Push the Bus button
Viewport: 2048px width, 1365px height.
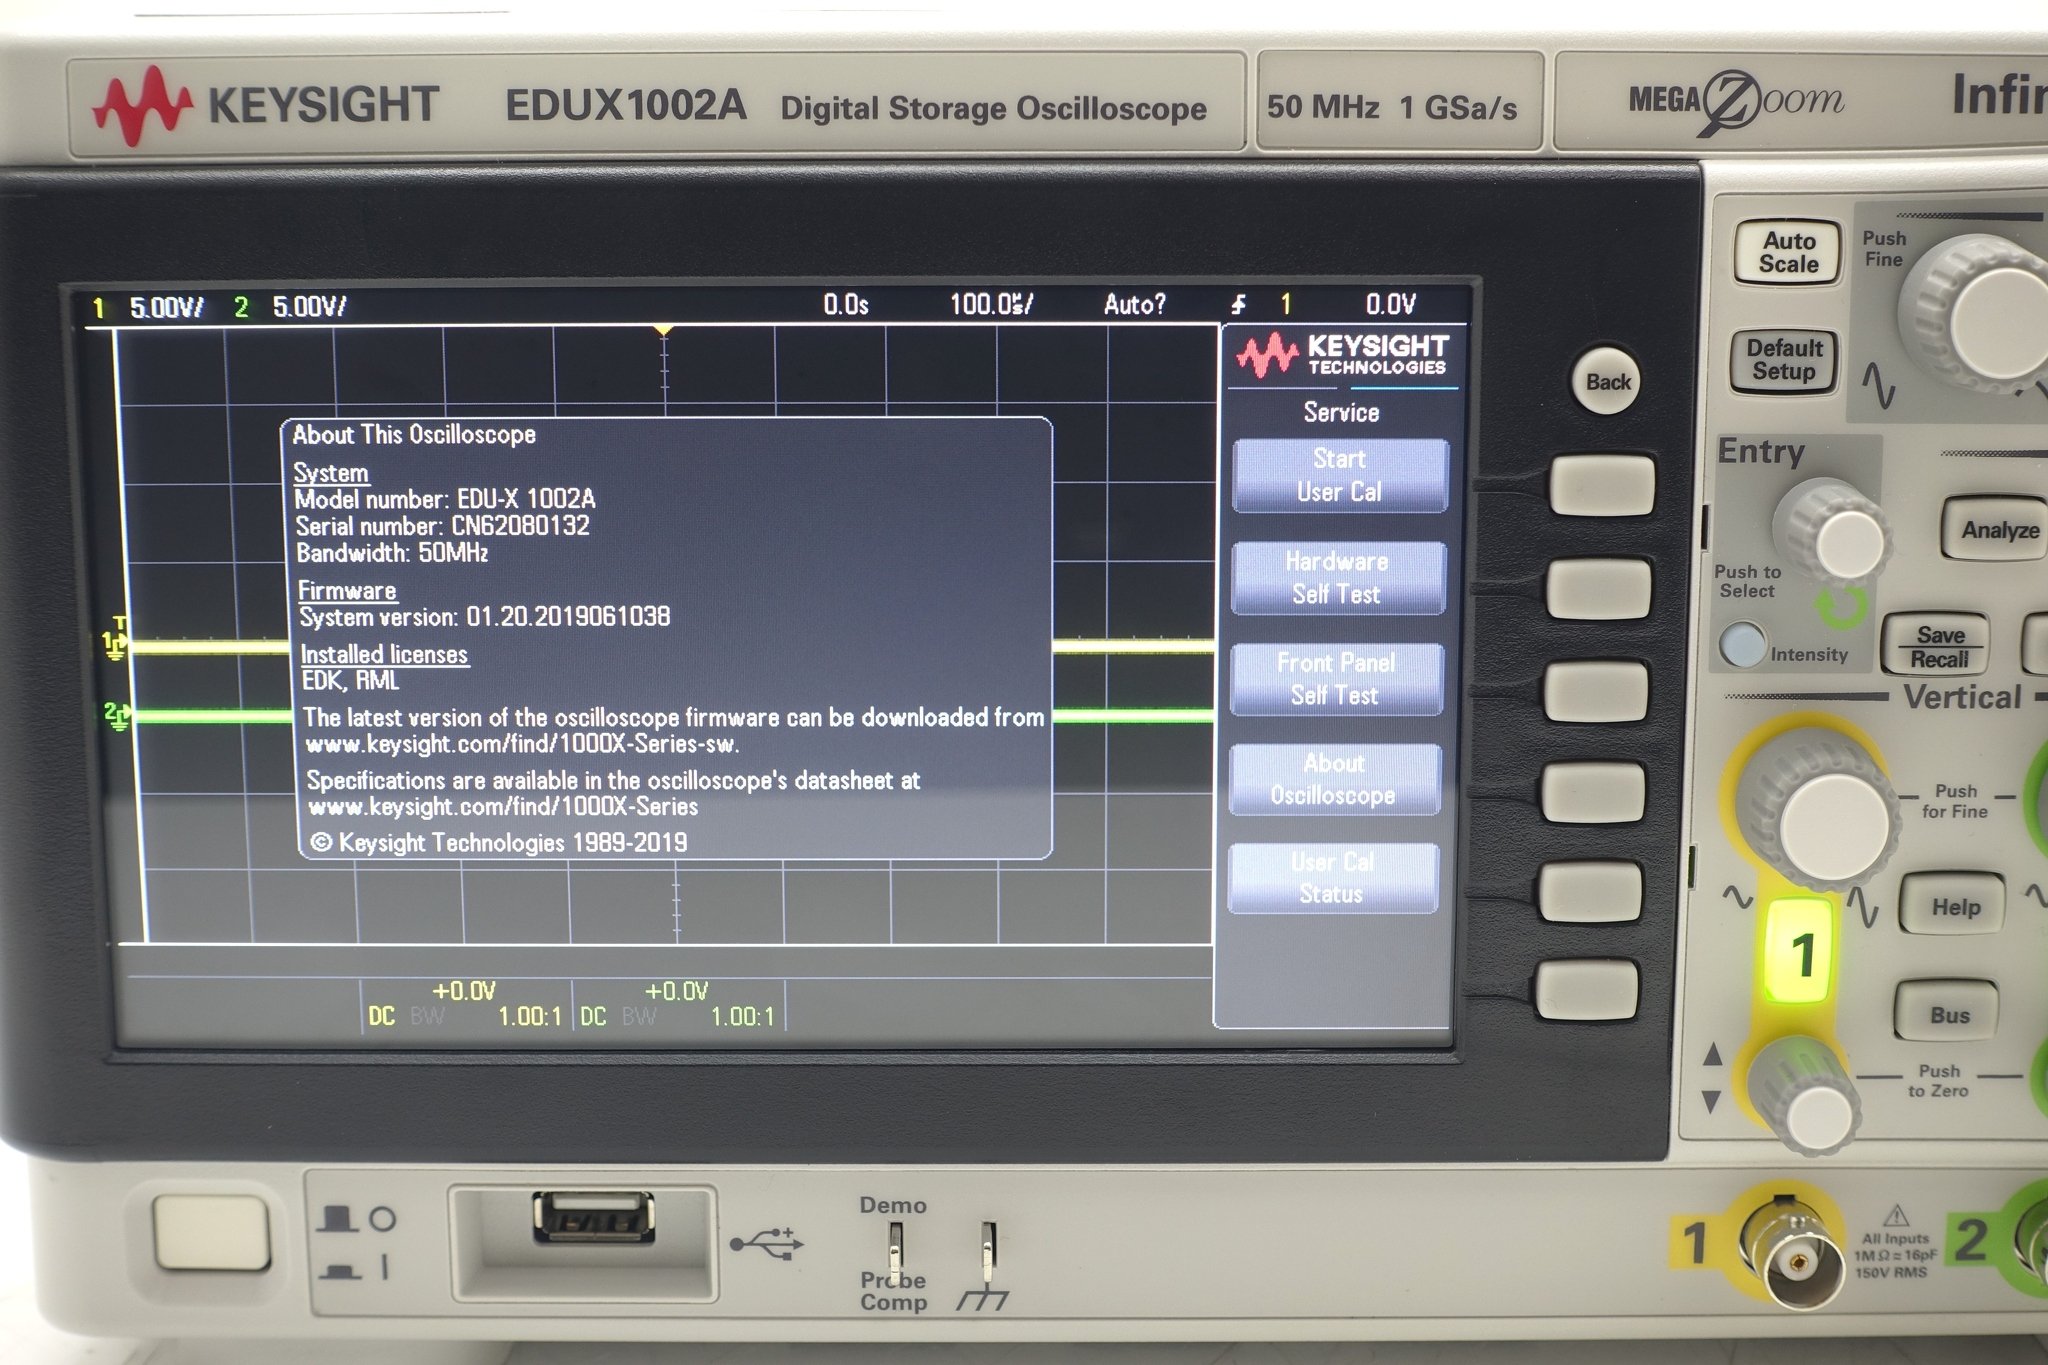coord(1948,1015)
